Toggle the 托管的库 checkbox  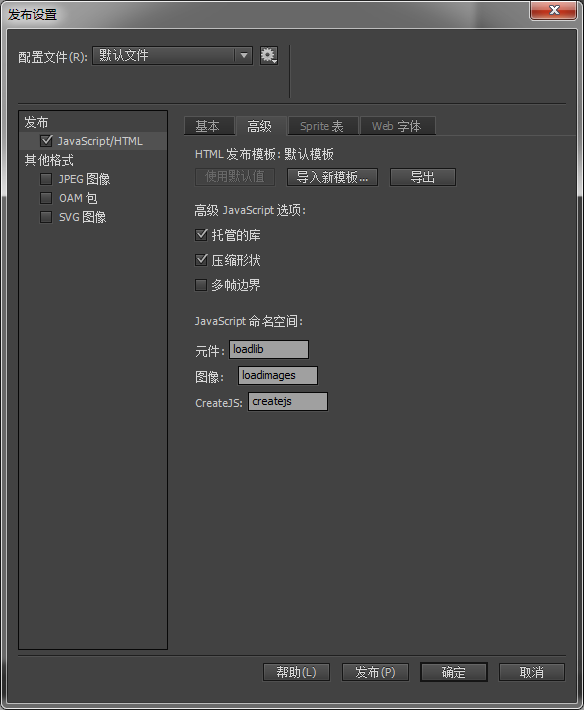[x=201, y=235]
